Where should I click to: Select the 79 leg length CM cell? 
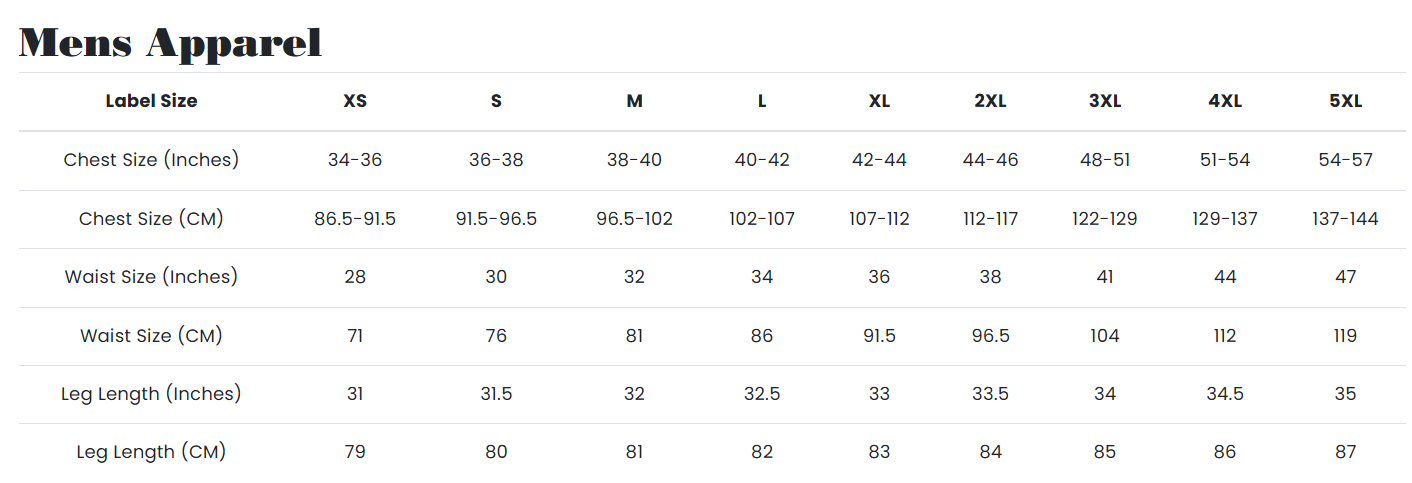(355, 452)
